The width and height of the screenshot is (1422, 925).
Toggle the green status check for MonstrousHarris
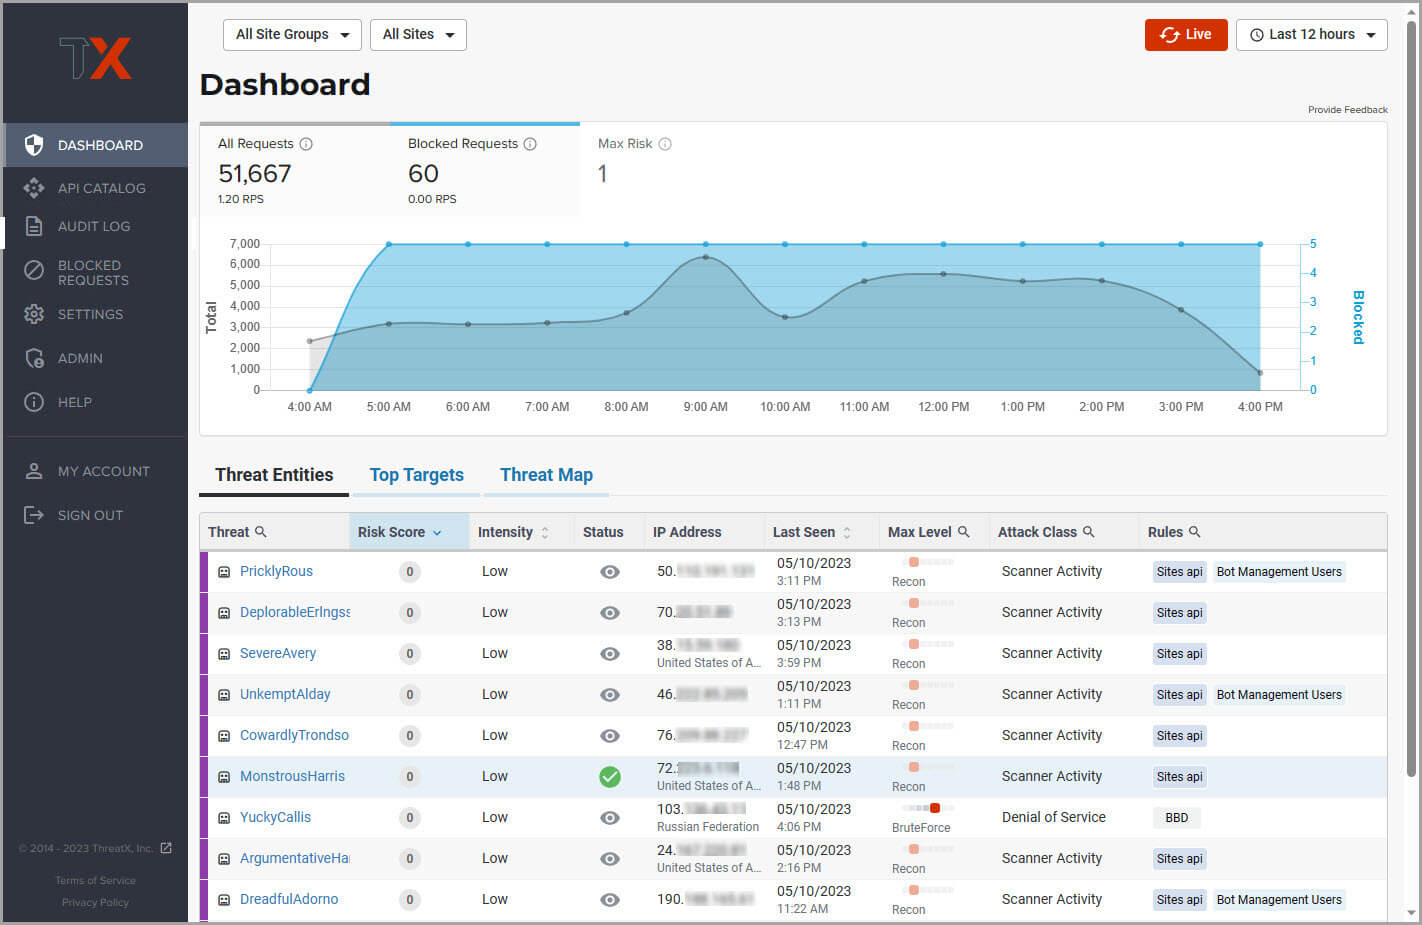pyautogui.click(x=609, y=777)
